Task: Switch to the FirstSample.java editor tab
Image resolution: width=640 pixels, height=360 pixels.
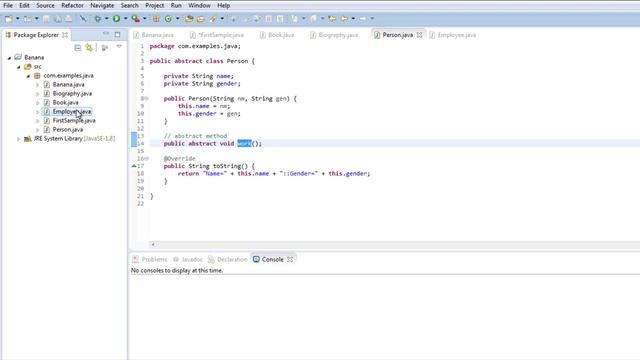Action: click(217, 35)
